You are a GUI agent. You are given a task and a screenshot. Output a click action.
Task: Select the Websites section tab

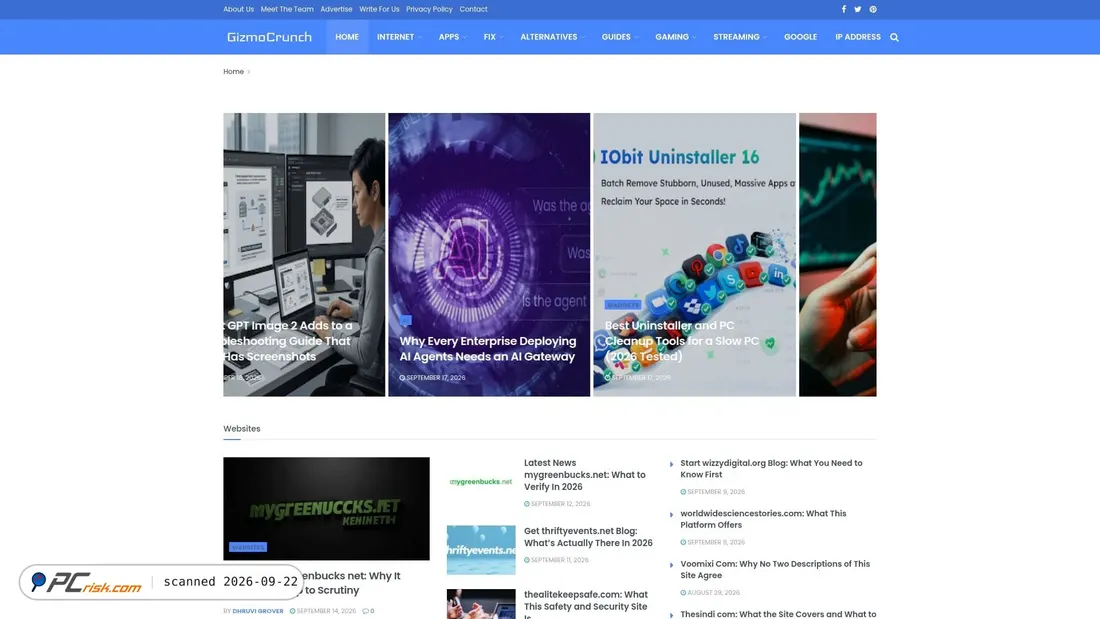click(241, 429)
